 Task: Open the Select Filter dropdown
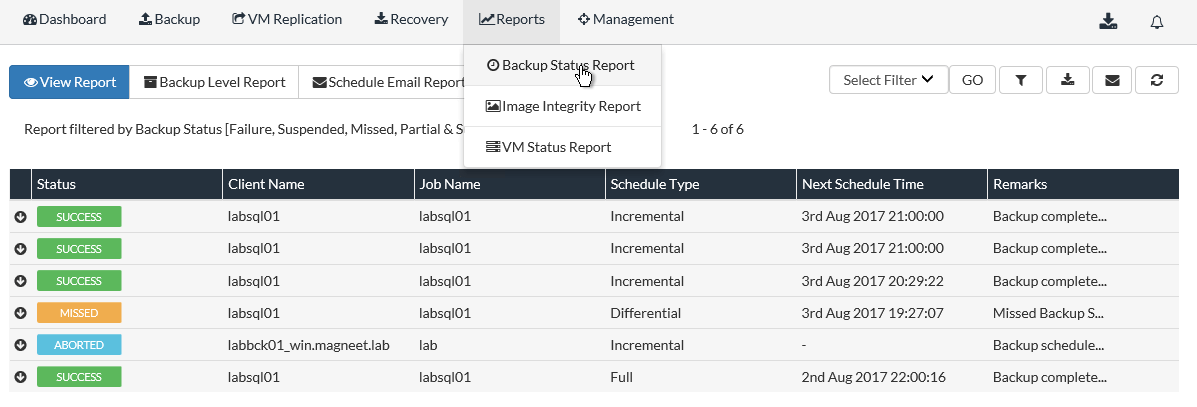888,80
